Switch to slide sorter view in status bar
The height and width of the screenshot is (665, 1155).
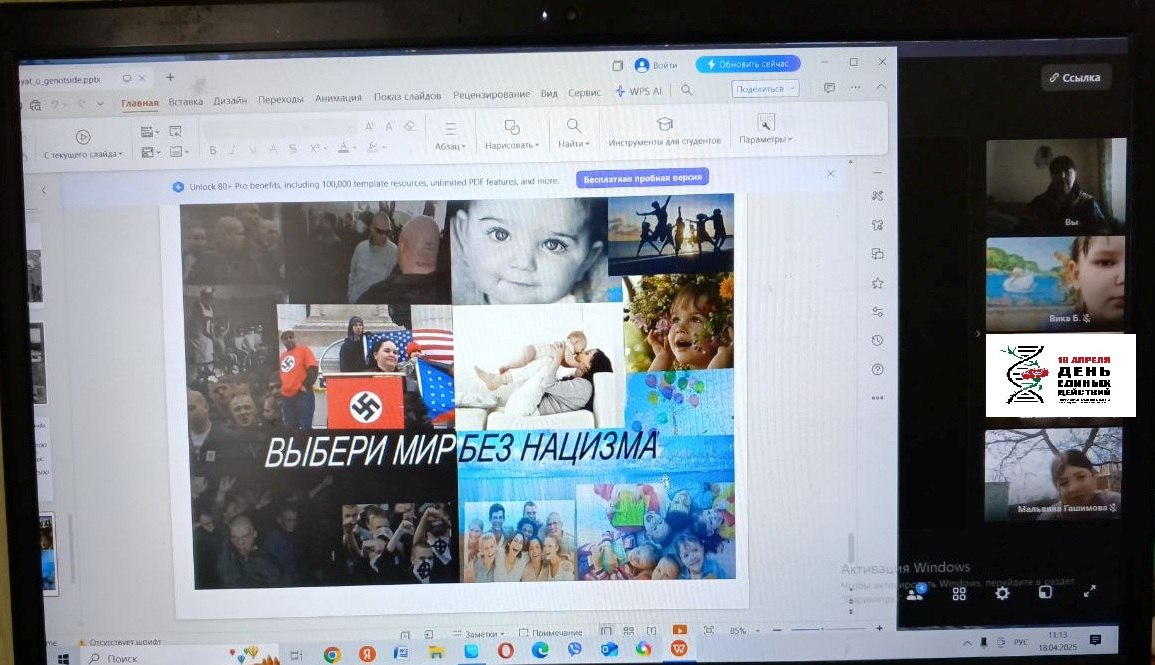coord(628,631)
